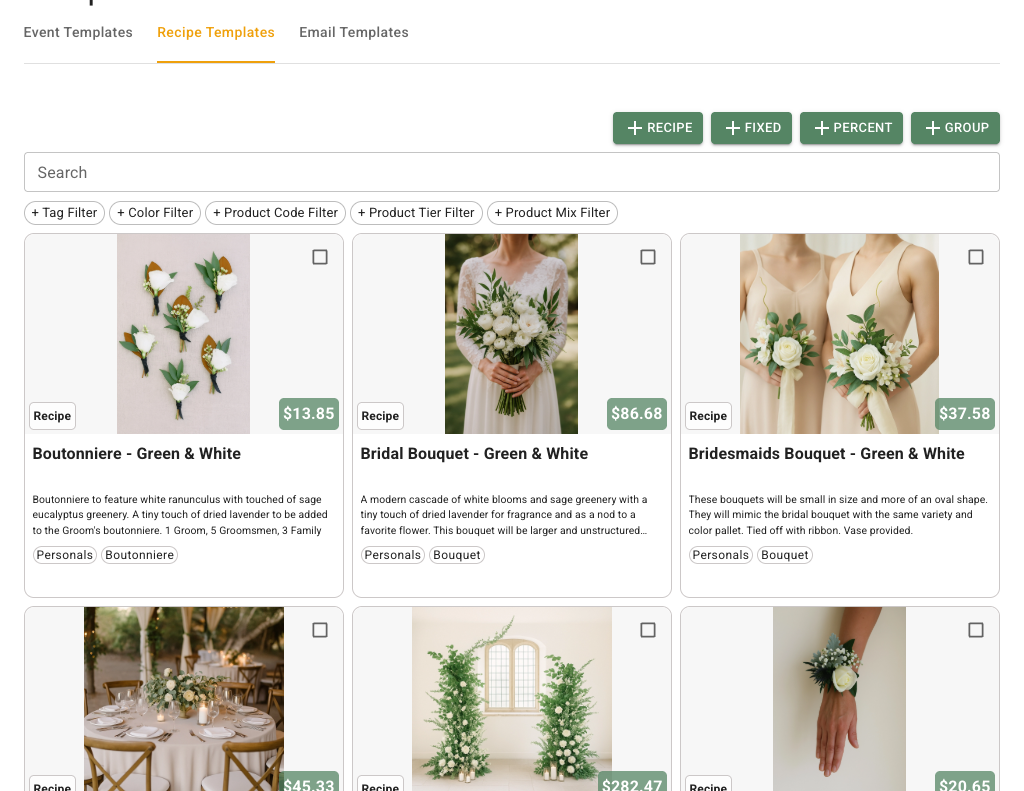
Task: Click the $20.65 price badge
Action: pyautogui.click(x=965, y=783)
